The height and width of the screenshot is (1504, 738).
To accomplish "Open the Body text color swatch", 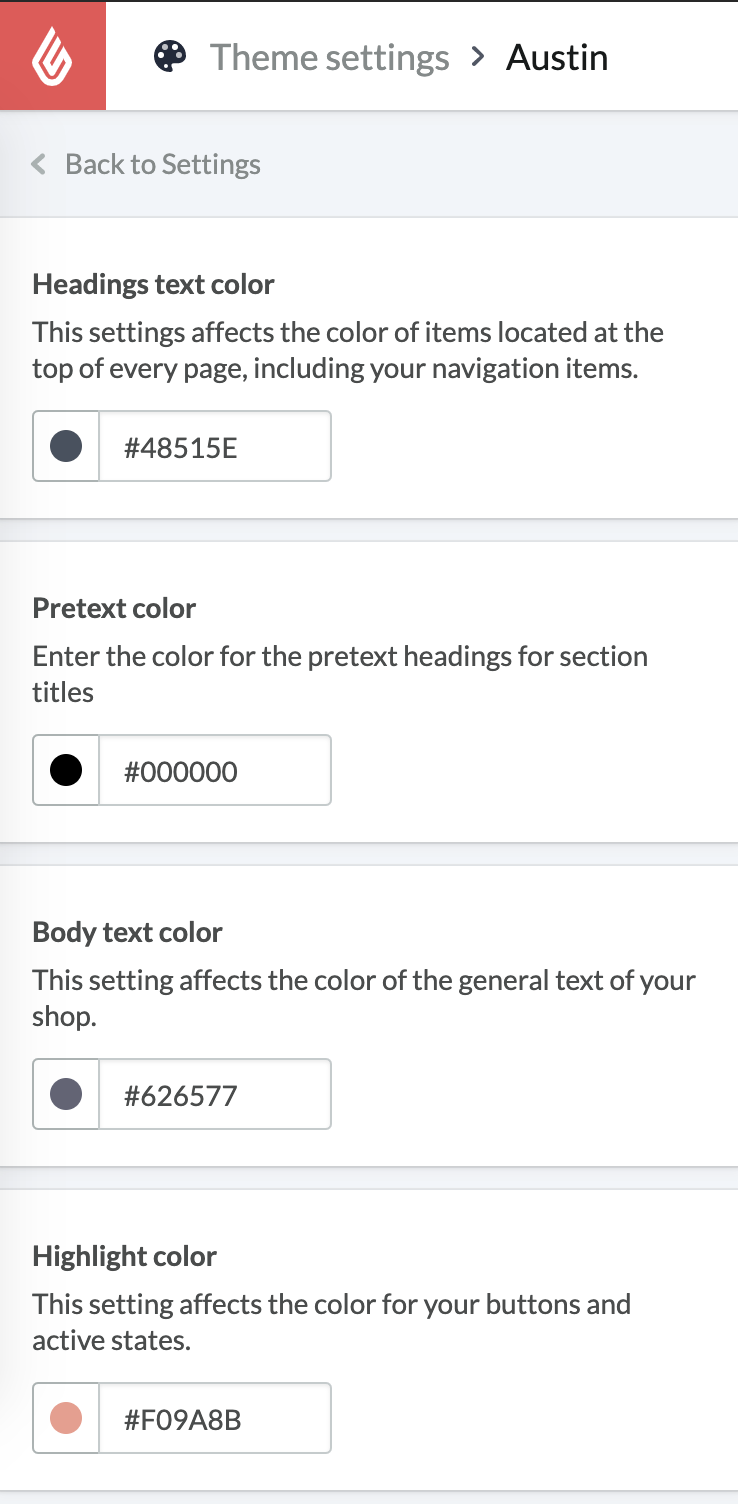I will click(x=66, y=1094).
